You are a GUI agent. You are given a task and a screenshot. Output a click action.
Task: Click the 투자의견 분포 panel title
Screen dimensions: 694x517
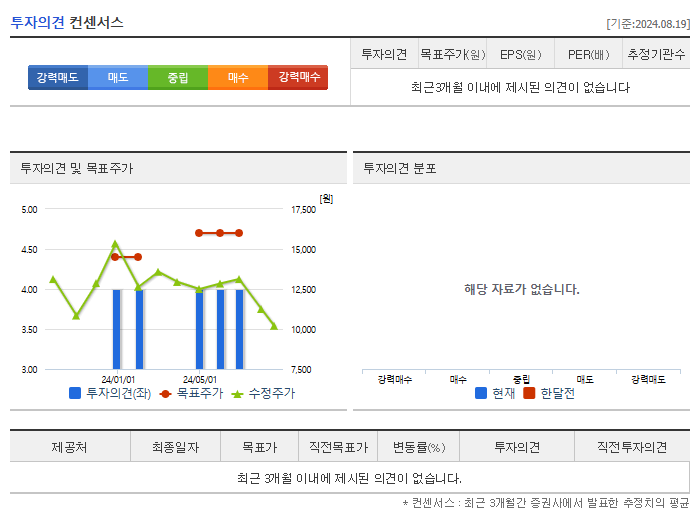tap(400, 168)
